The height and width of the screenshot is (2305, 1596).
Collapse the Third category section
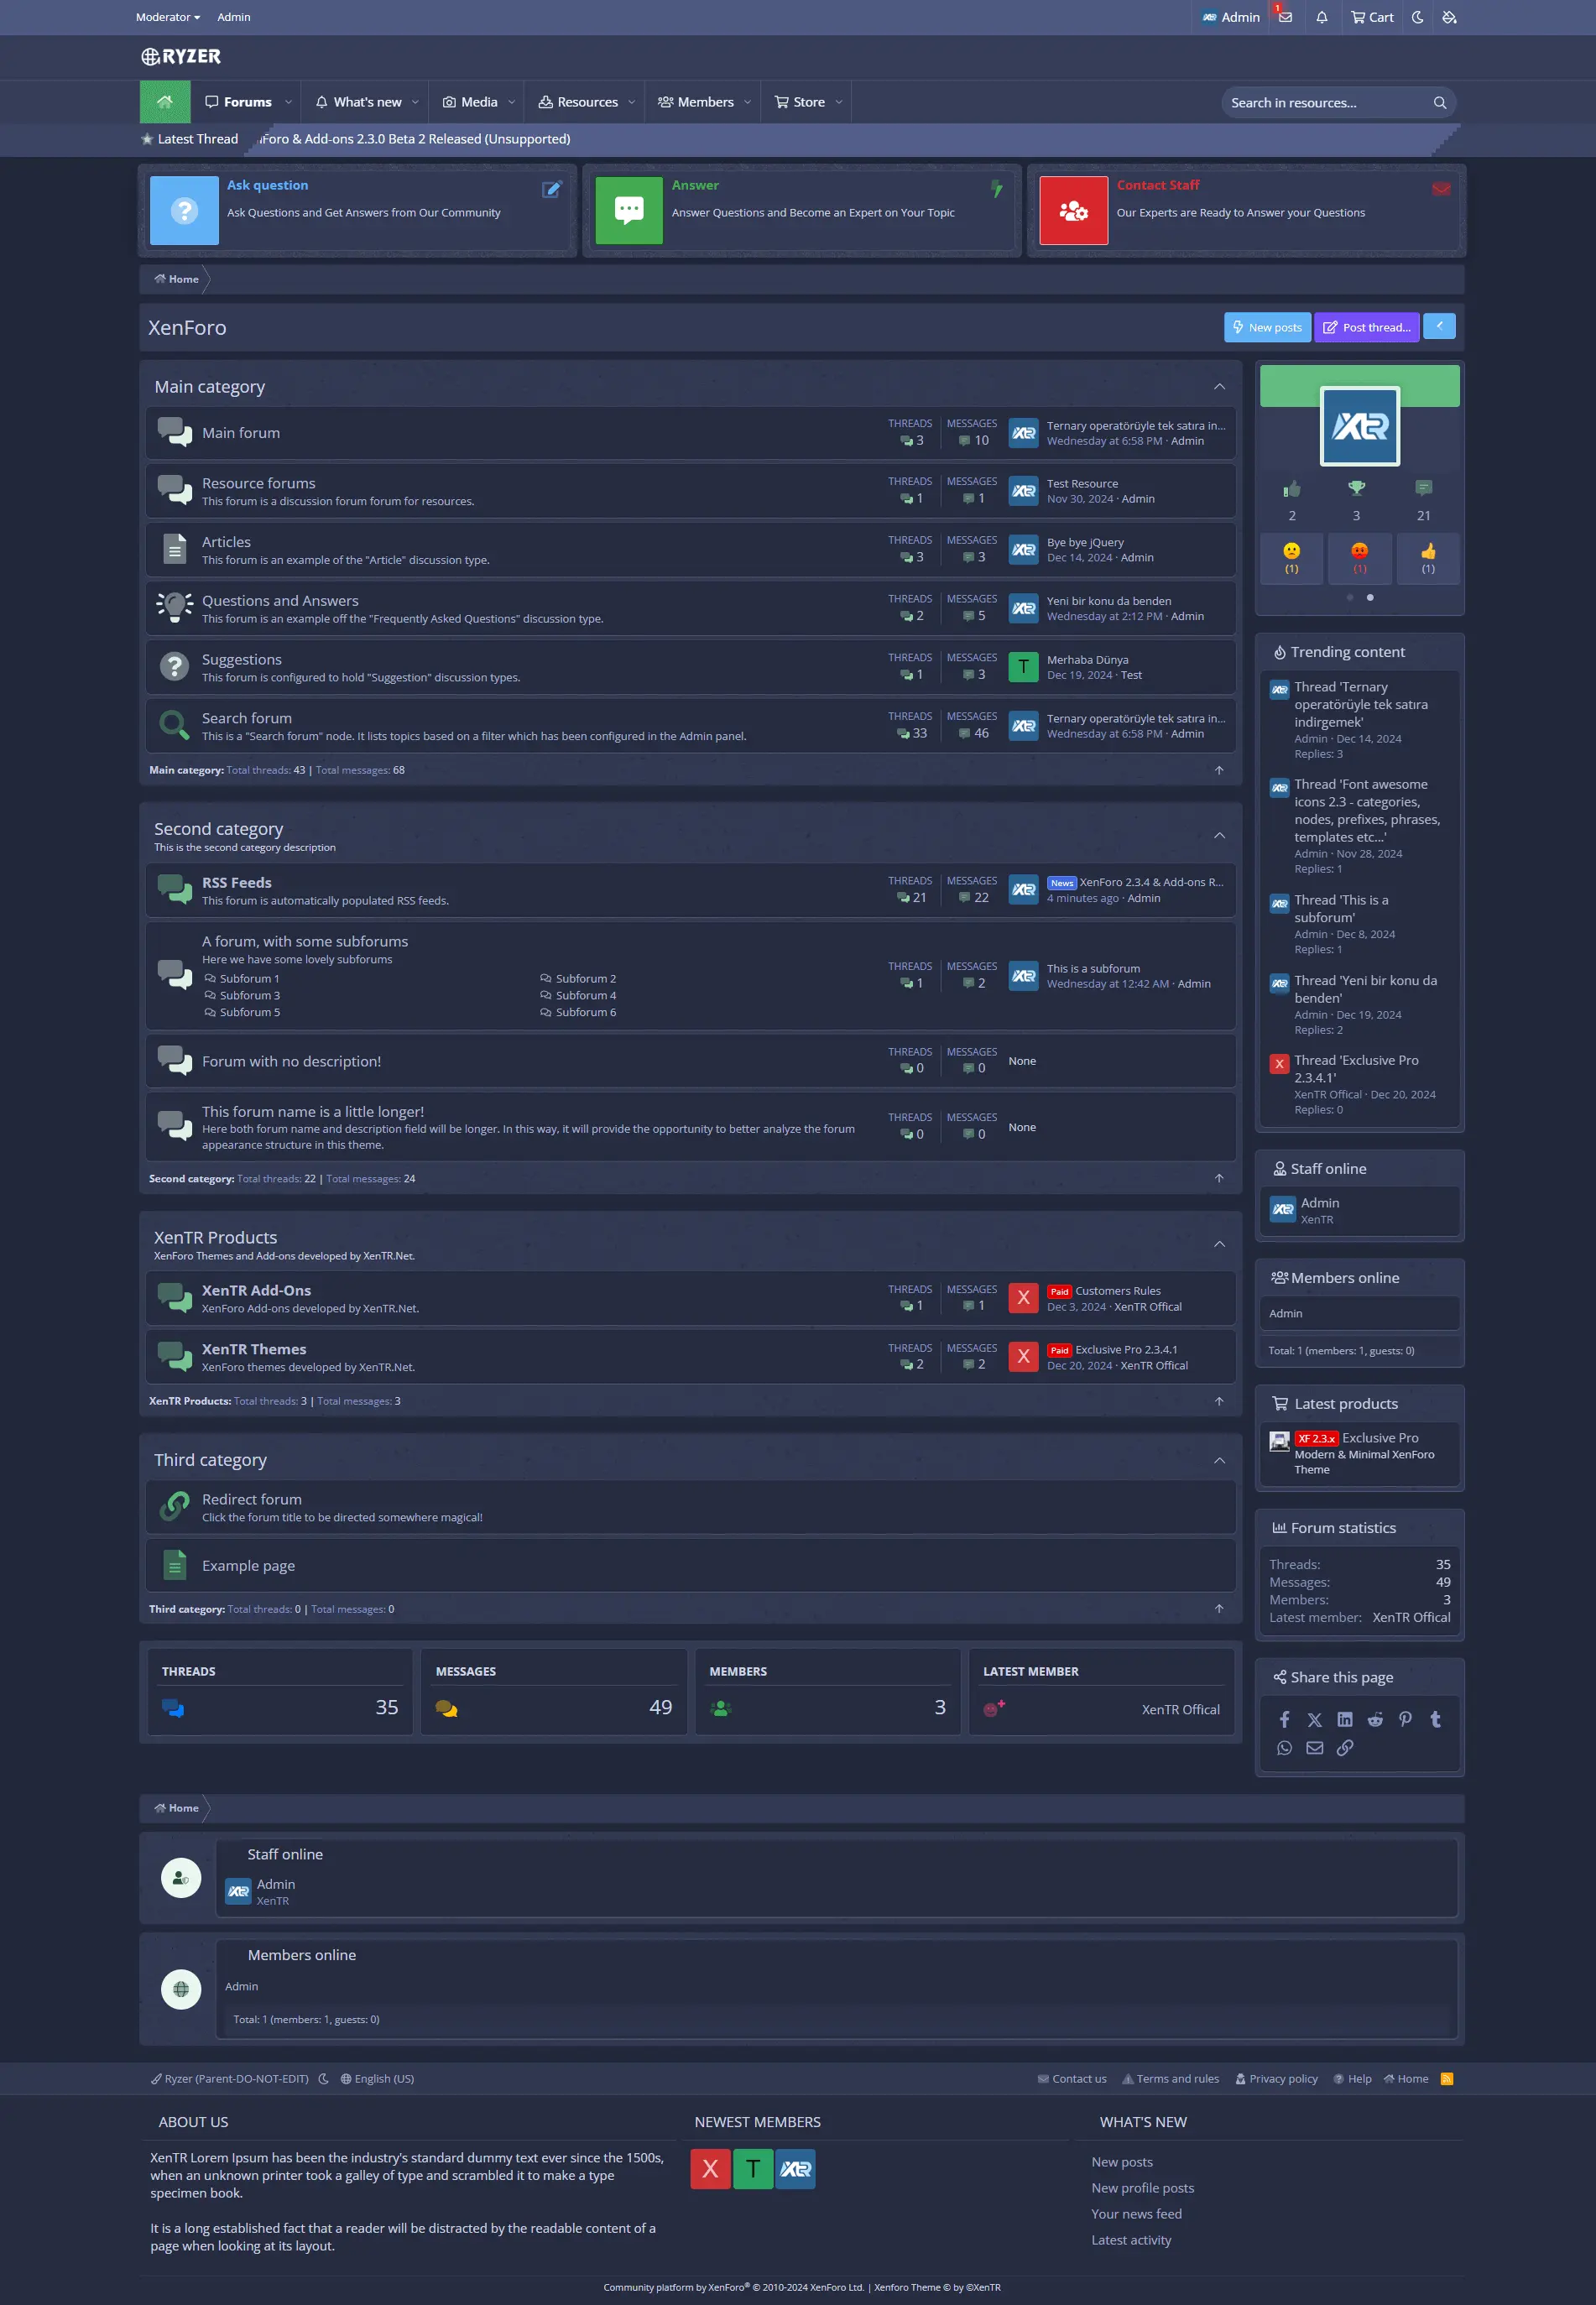[1219, 1460]
